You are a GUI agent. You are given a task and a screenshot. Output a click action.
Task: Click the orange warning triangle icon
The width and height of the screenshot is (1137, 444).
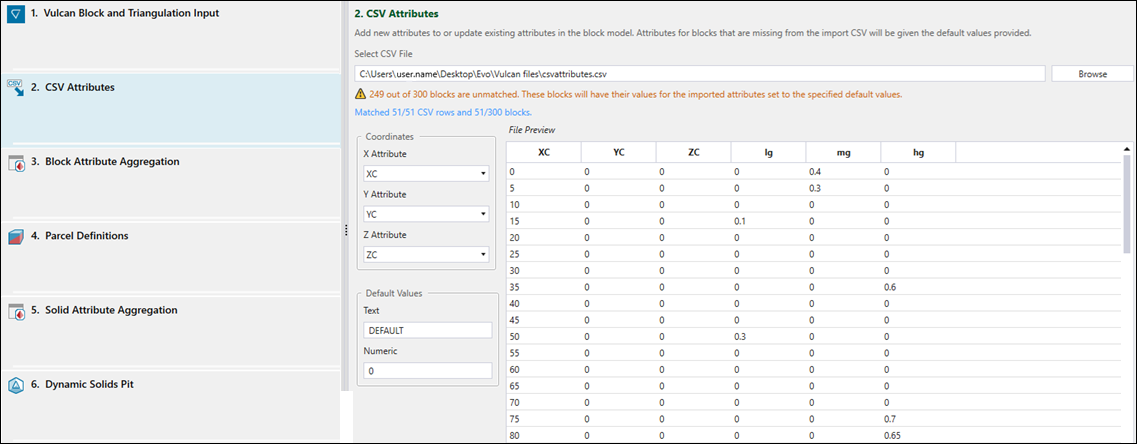point(361,94)
